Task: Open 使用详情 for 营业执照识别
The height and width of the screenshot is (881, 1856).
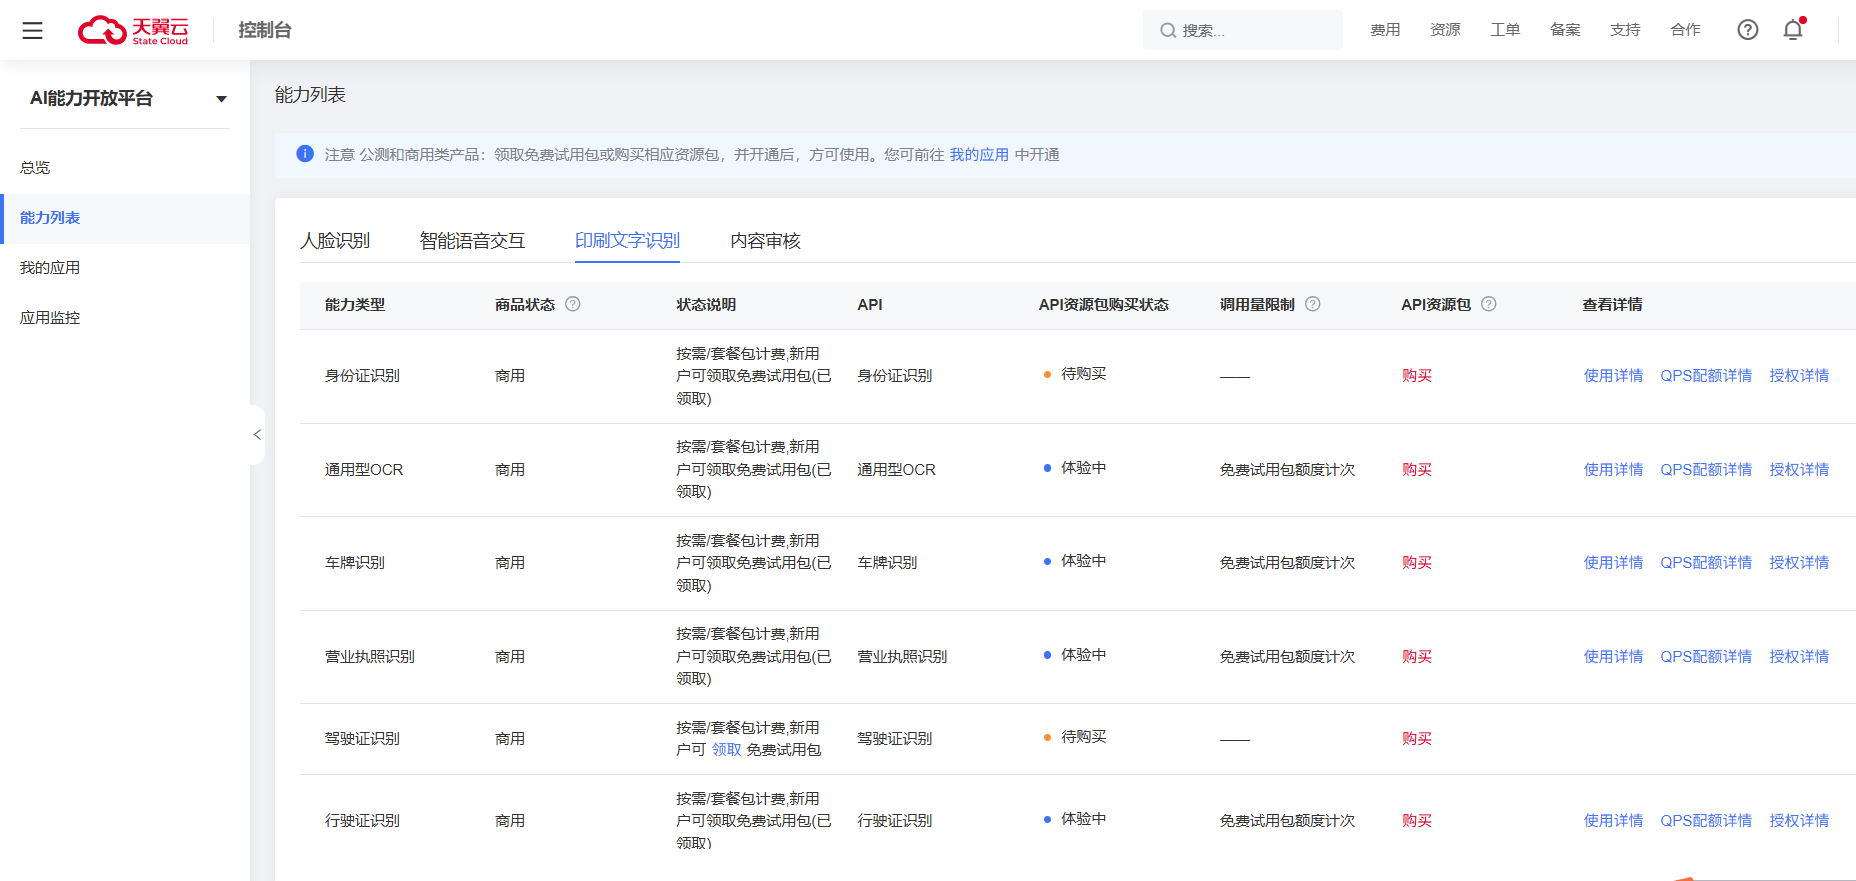Action: click(x=1613, y=657)
